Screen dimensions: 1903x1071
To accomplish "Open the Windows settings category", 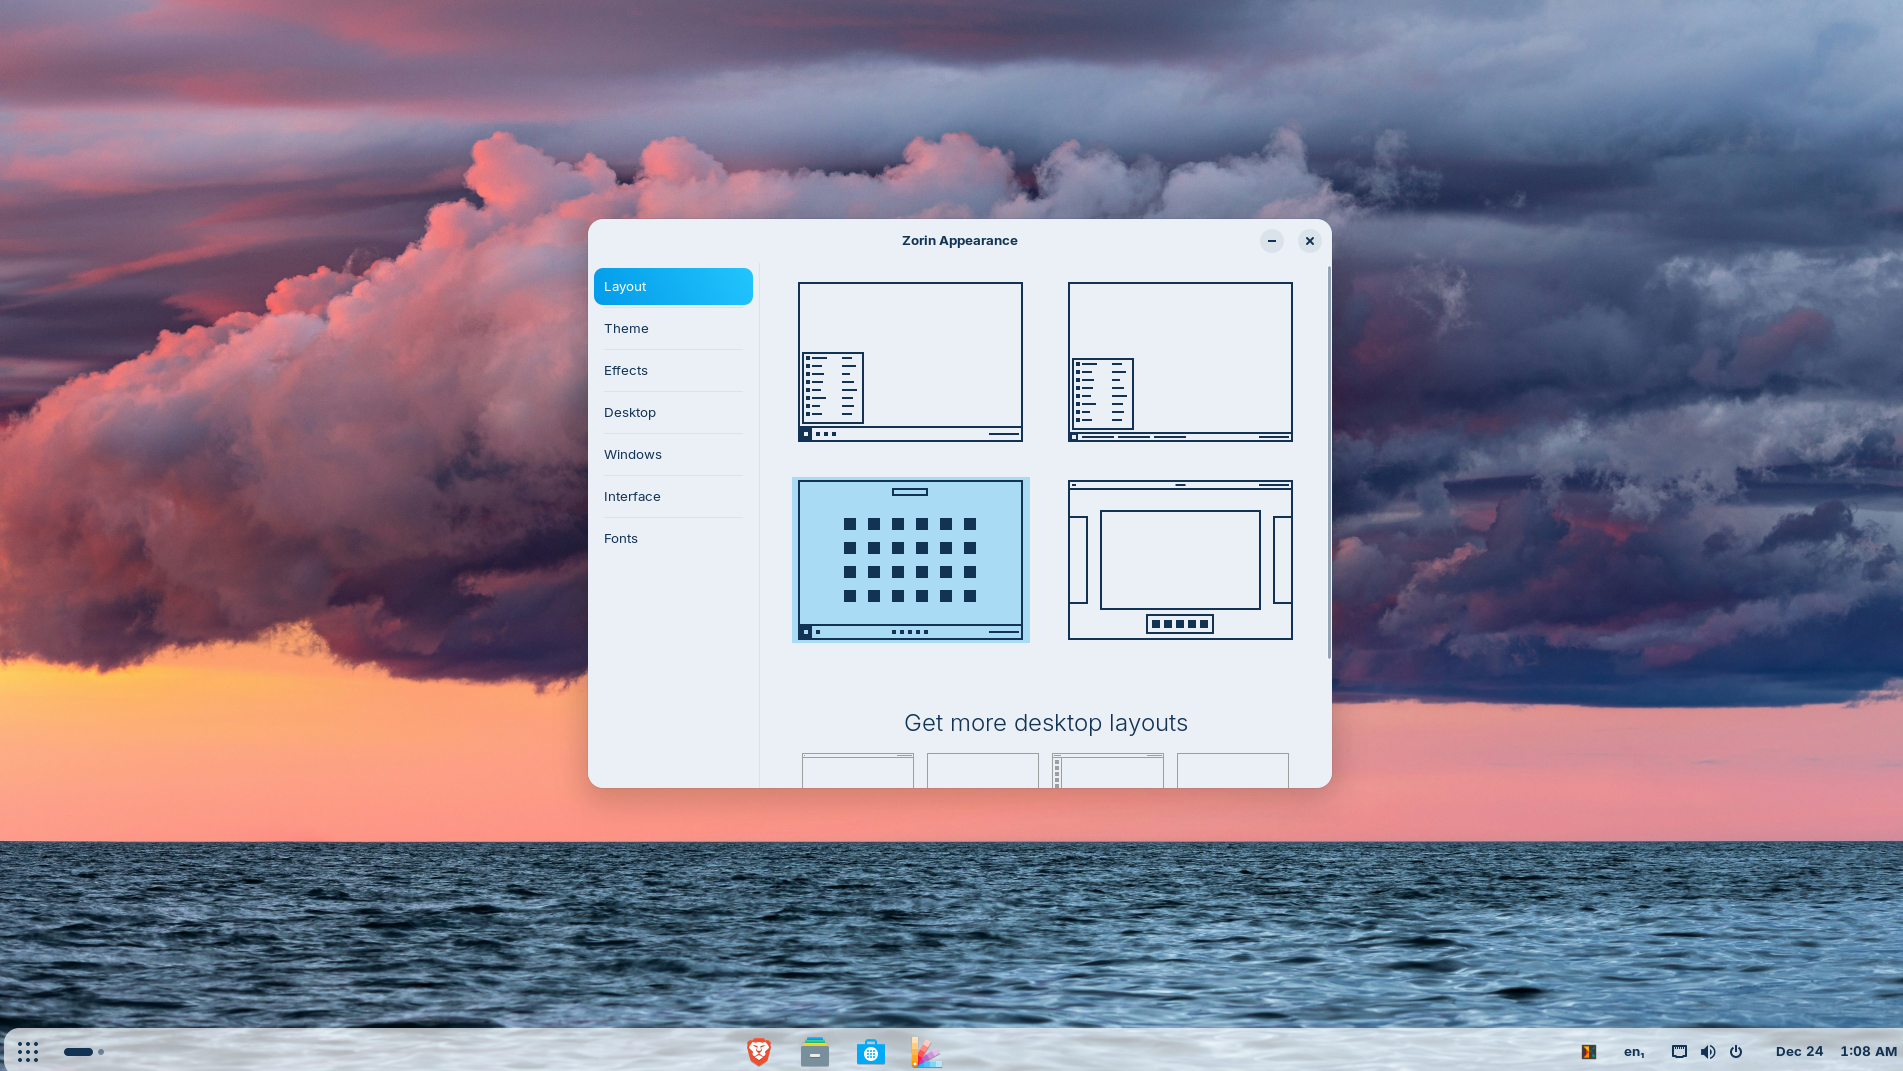I will click(632, 454).
